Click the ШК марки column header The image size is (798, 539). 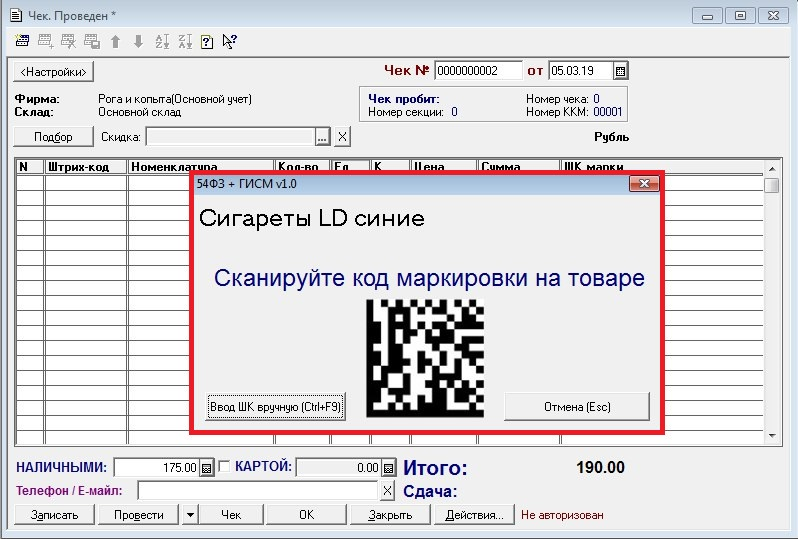click(x=662, y=167)
